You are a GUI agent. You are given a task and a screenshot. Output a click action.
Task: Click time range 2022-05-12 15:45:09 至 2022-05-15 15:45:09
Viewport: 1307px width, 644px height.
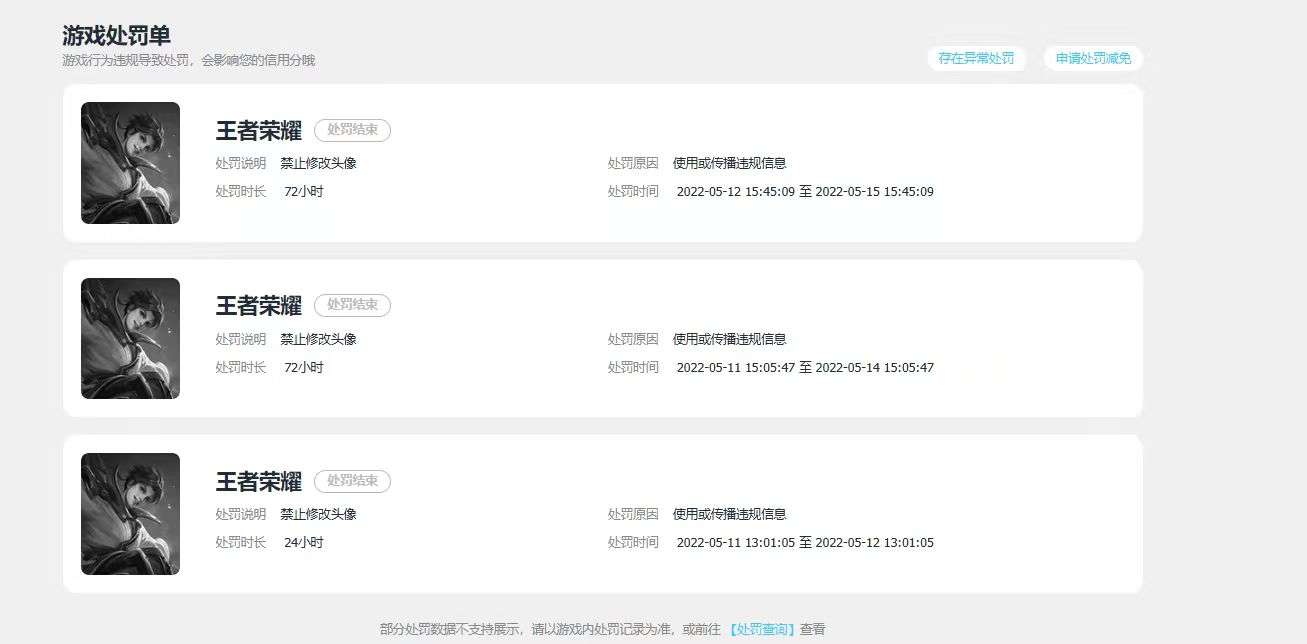click(x=805, y=191)
